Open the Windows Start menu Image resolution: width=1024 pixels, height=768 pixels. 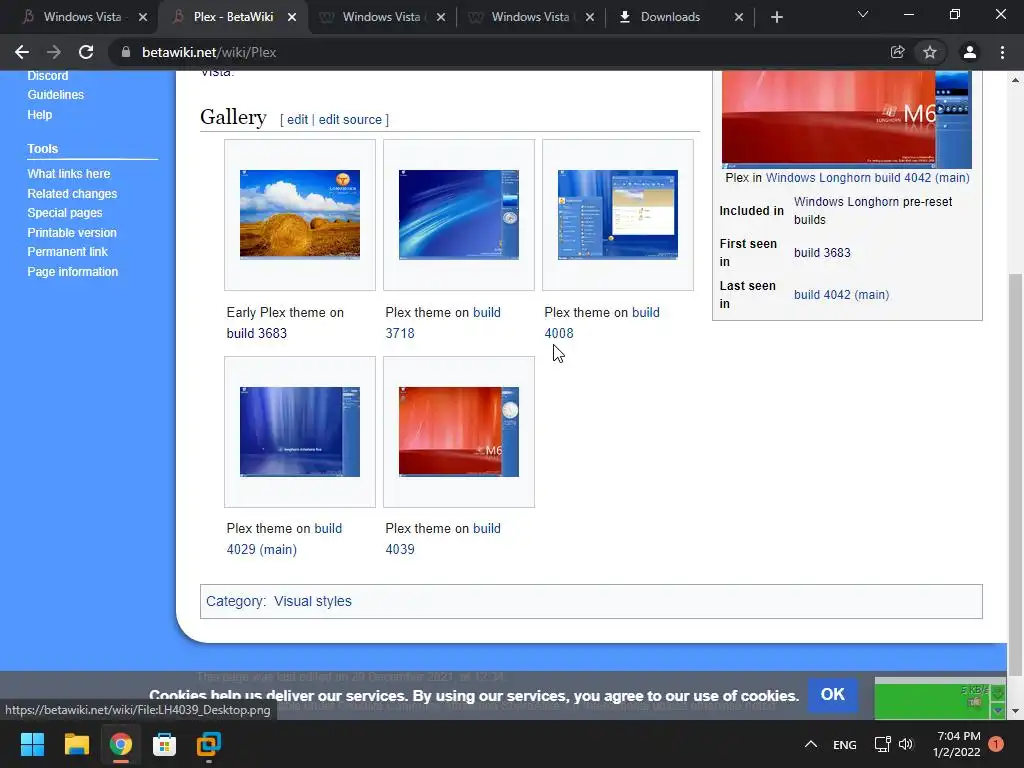tap(32, 744)
